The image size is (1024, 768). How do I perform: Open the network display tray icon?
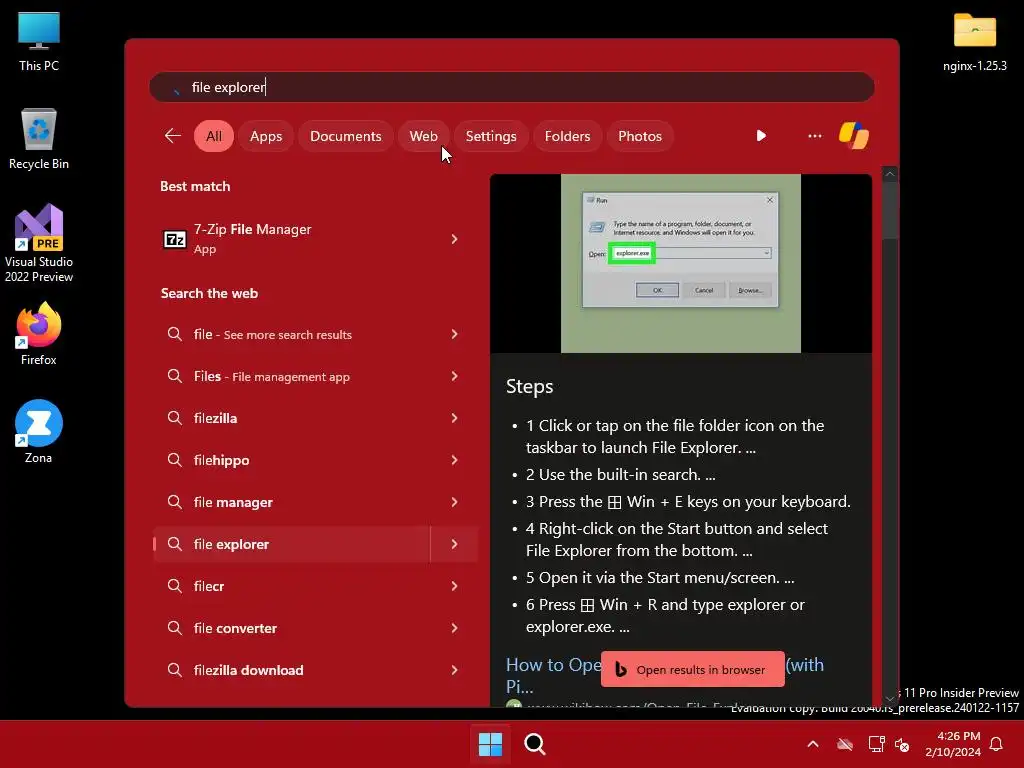point(876,744)
